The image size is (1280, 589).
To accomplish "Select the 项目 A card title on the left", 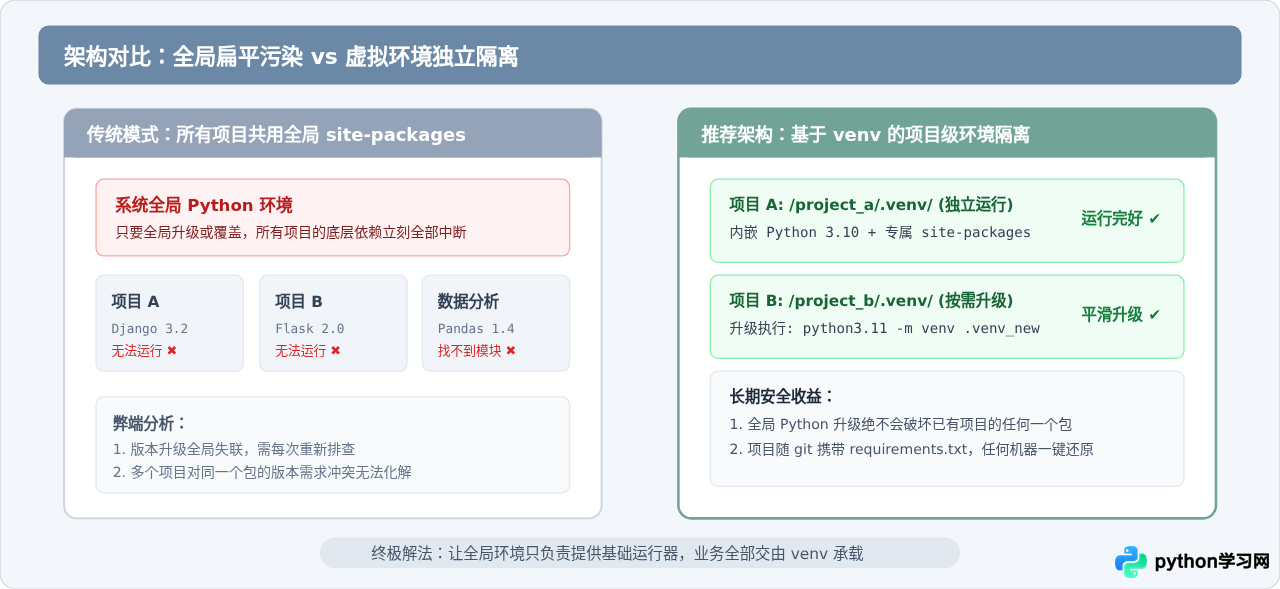I will click(x=135, y=301).
